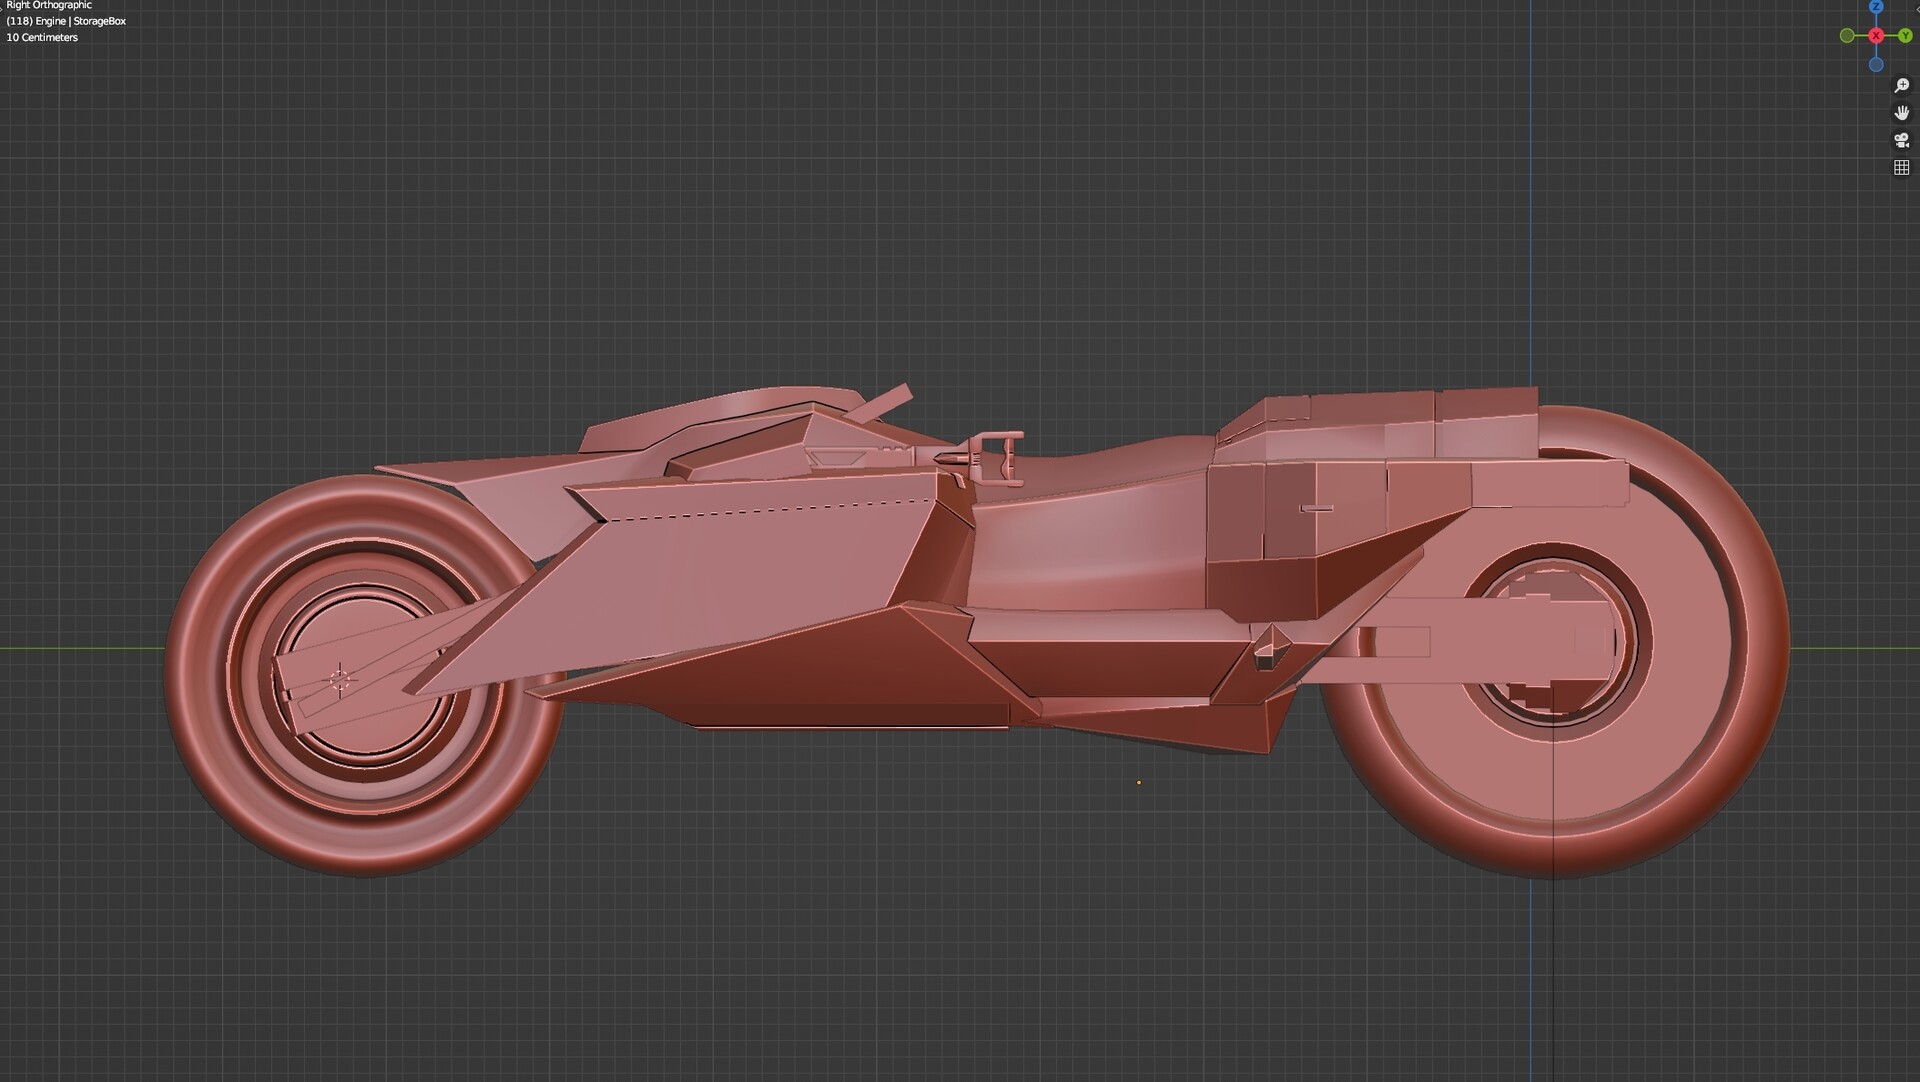This screenshot has height=1082, width=1920.
Task: Click the camera view icon in the sidebar
Action: [x=1902, y=140]
